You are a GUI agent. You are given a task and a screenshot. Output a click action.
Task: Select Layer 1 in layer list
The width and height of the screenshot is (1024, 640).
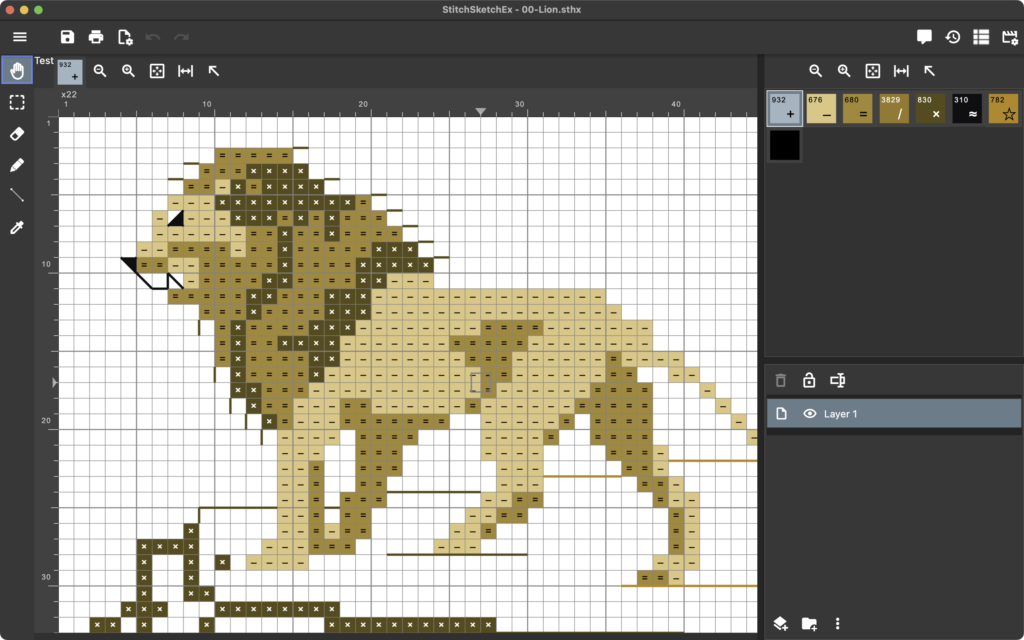(x=900, y=414)
